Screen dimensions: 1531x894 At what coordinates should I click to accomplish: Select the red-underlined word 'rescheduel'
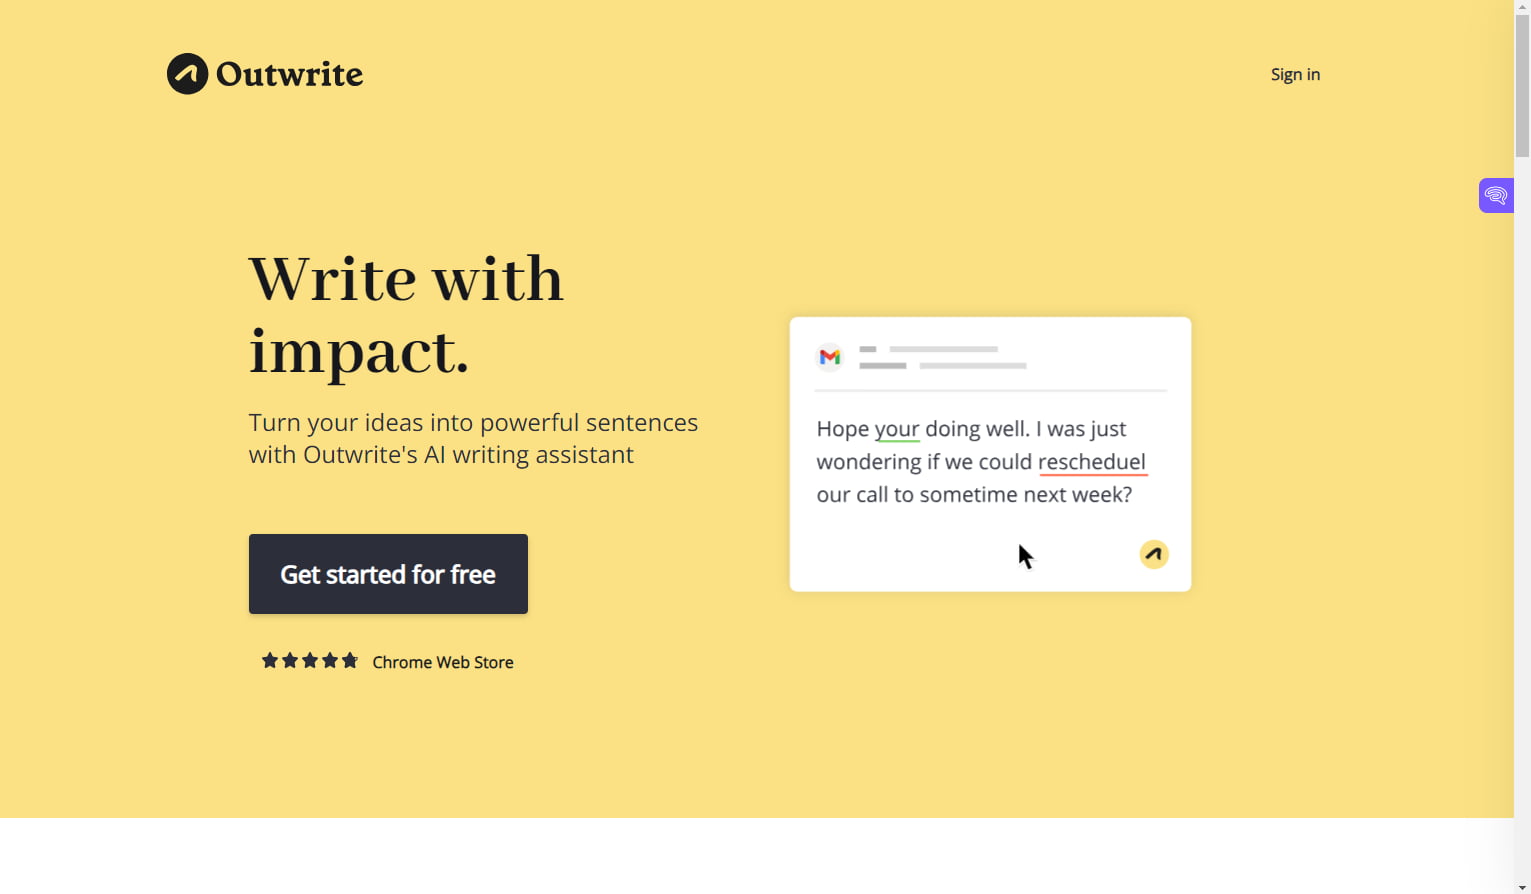tap(1092, 461)
